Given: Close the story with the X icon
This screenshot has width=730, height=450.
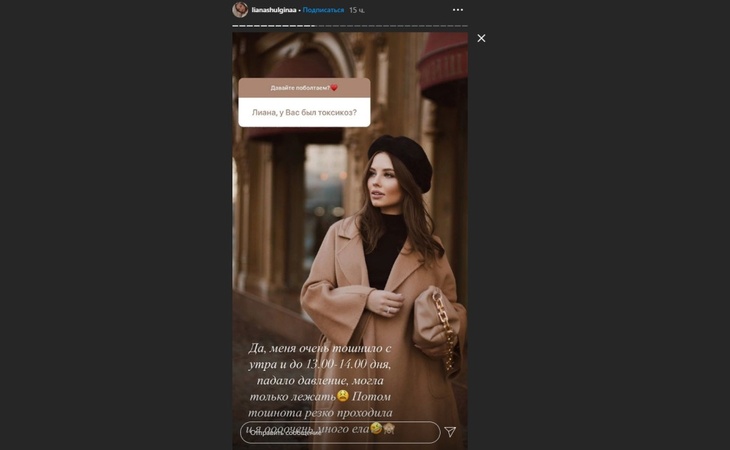Looking at the screenshot, I should point(481,38).
